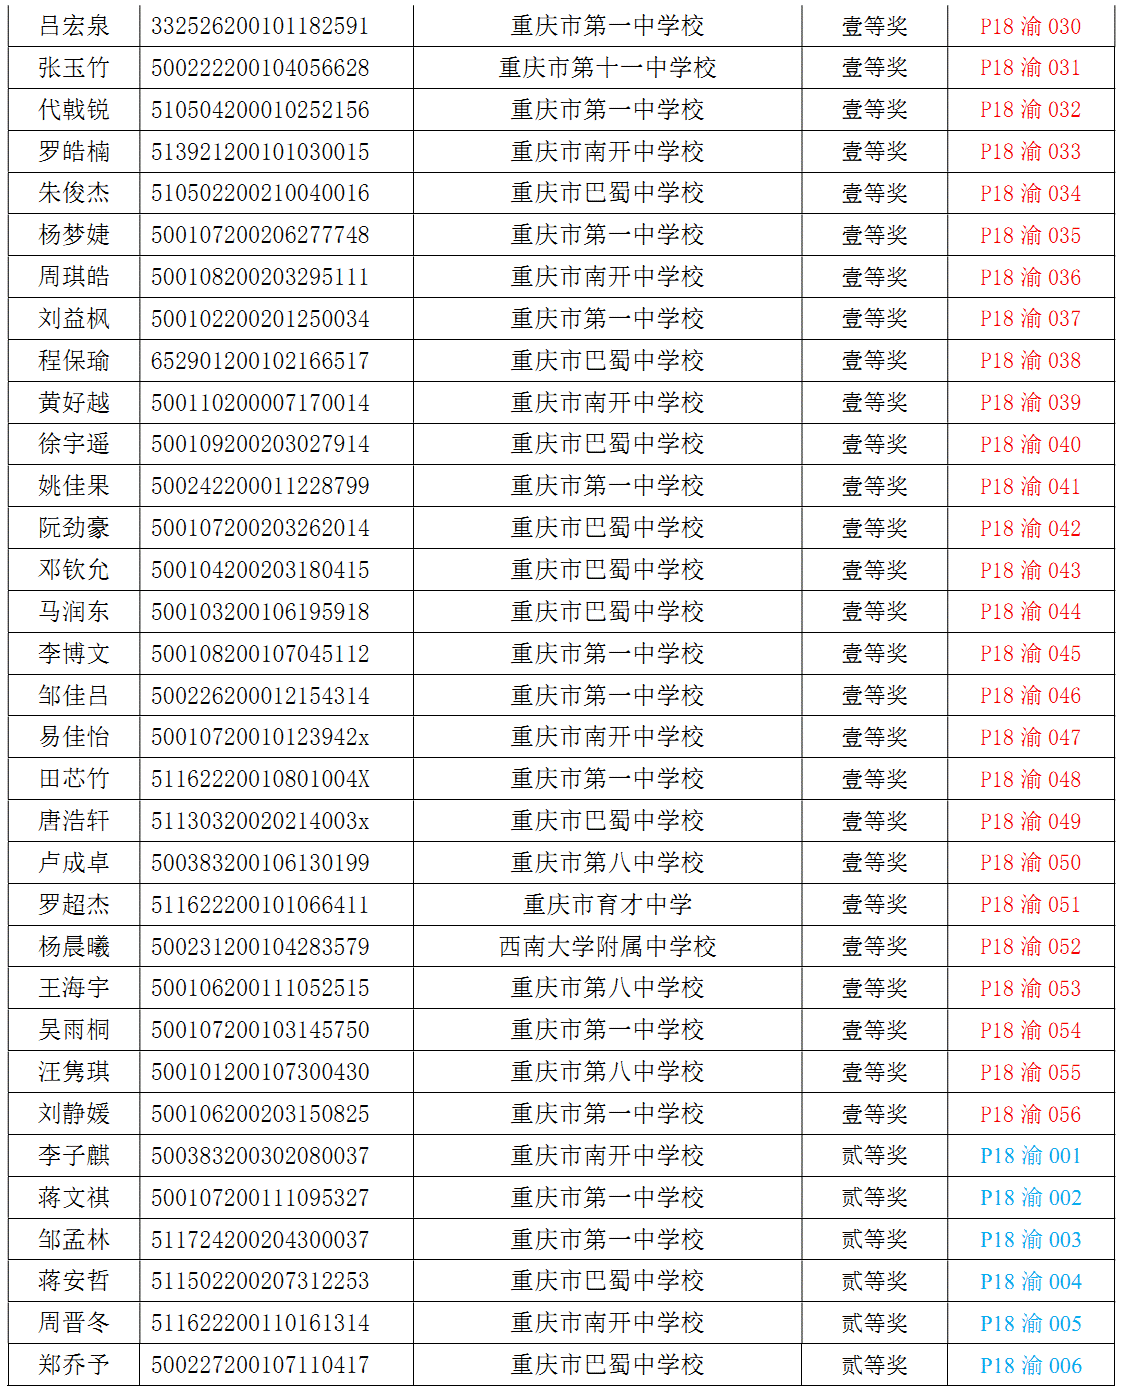Select the name 蒋安哲
Viewport: 1121px width, 1393px height.
[x=74, y=1281]
